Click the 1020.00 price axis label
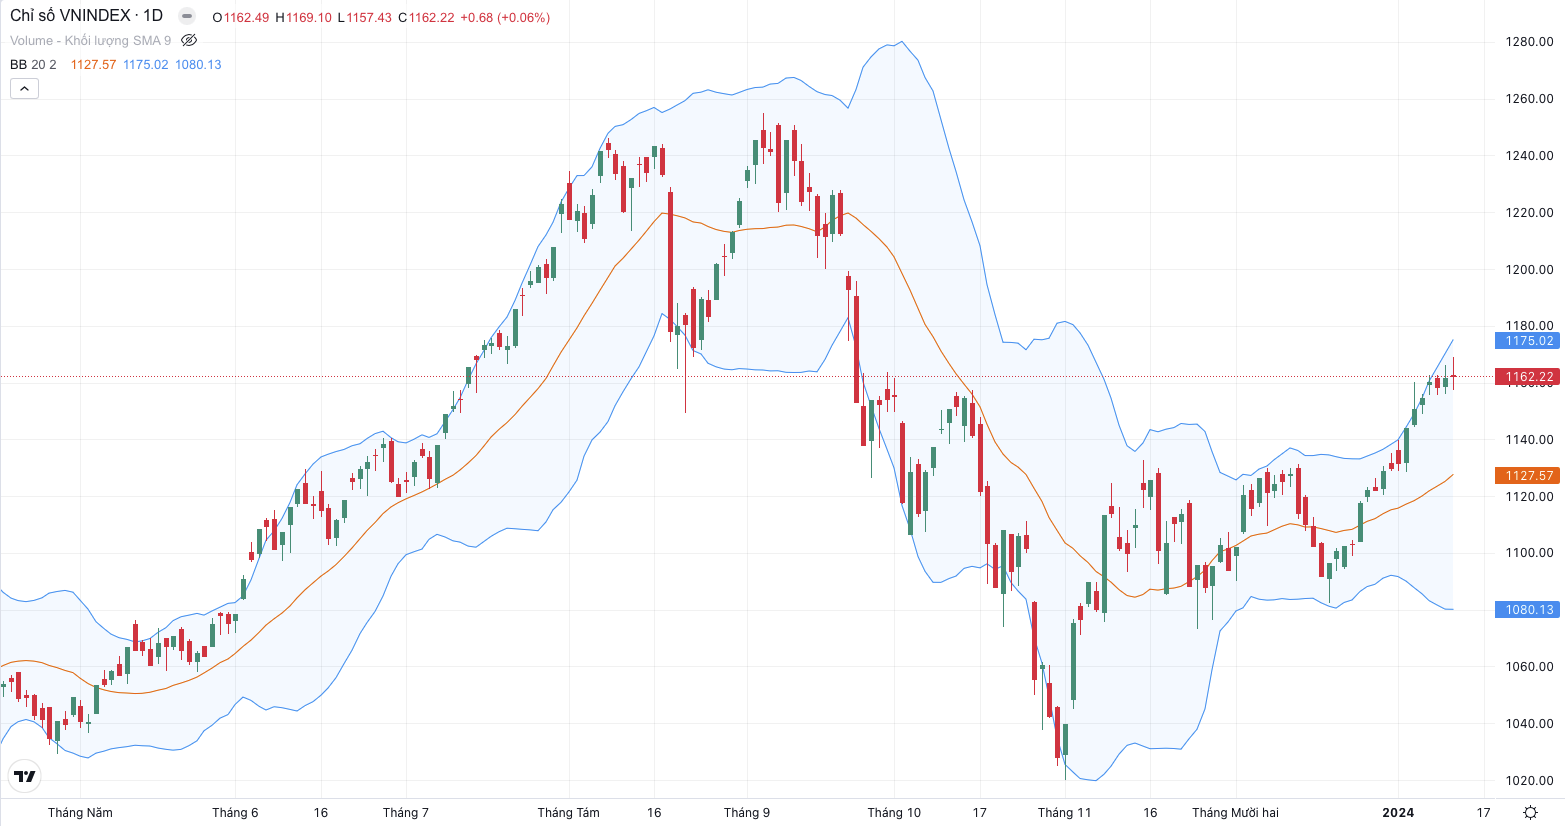This screenshot has height=826, width=1565. tap(1530, 780)
